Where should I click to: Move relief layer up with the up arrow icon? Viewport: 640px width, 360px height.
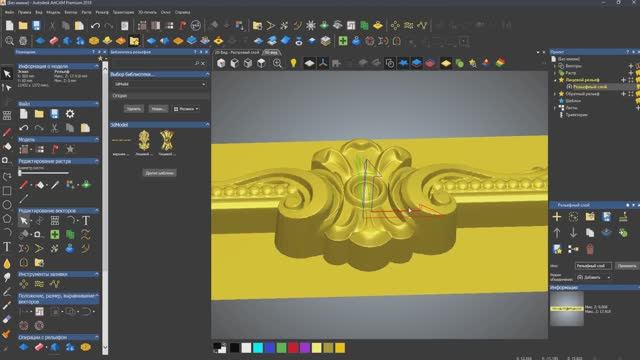(x=557, y=233)
